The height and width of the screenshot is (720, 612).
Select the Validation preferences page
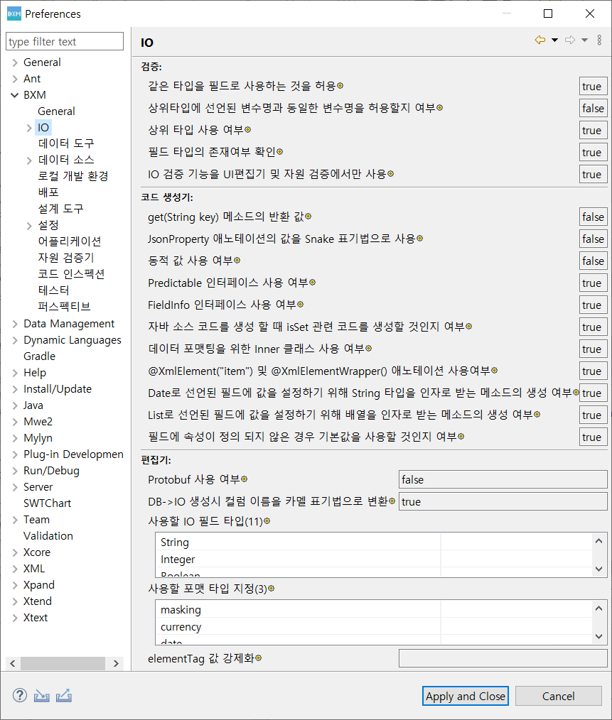coord(48,536)
